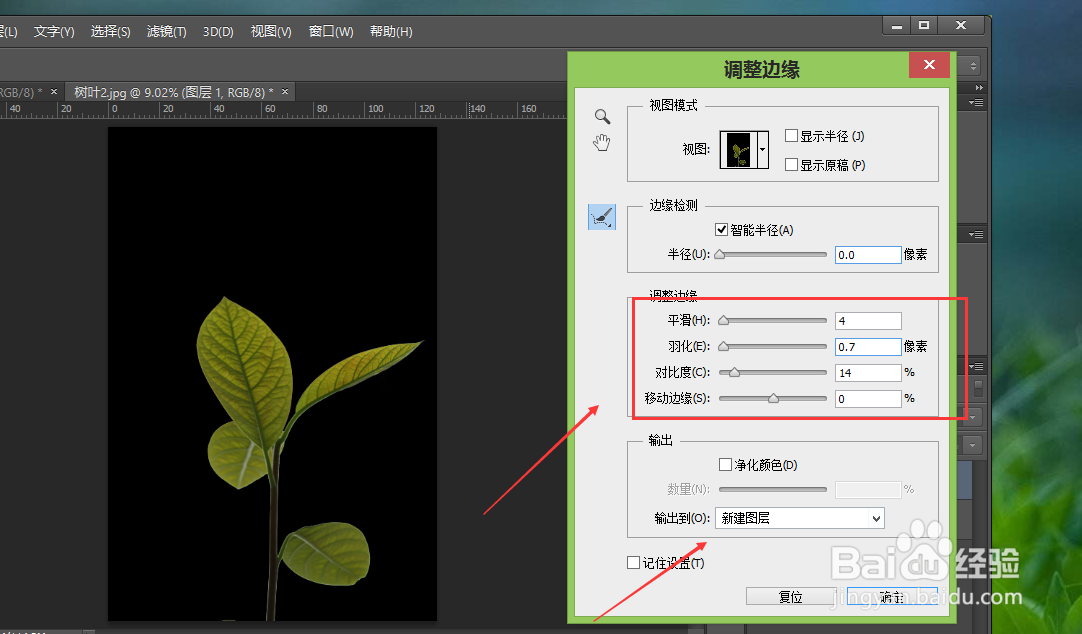Click the 羽化(E) slider
The height and width of the screenshot is (634, 1082).
coord(773,346)
